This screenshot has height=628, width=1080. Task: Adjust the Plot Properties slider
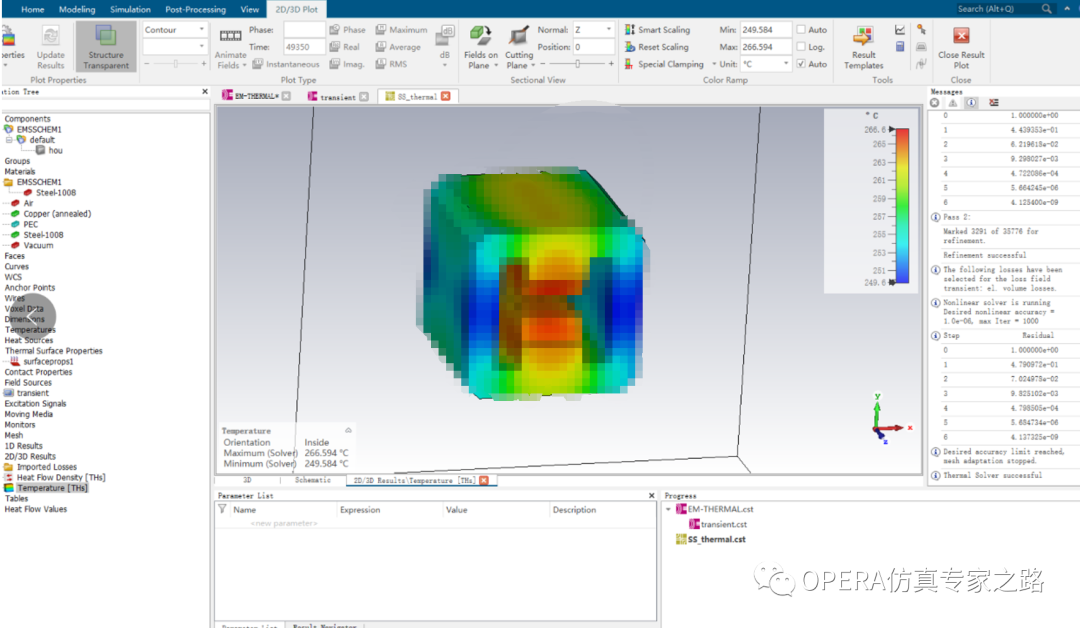tap(175, 63)
